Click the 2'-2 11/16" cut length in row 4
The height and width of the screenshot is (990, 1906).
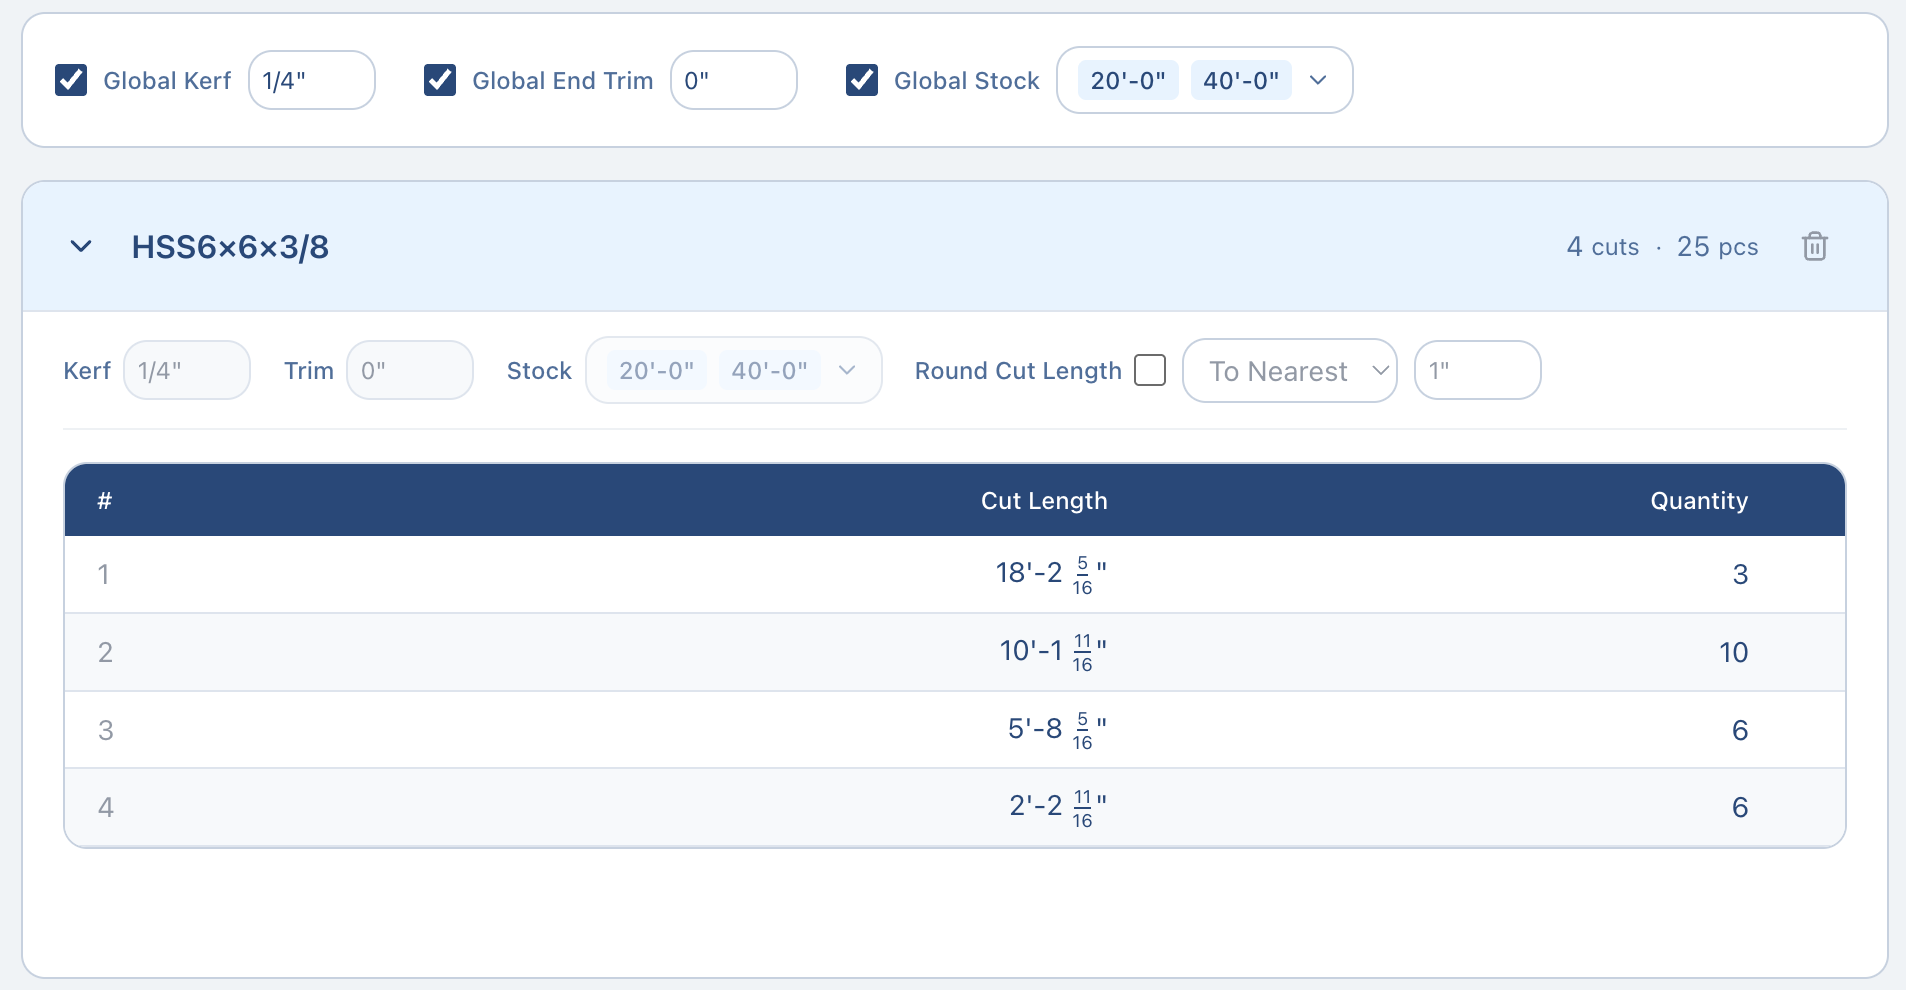click(1056, 807)
